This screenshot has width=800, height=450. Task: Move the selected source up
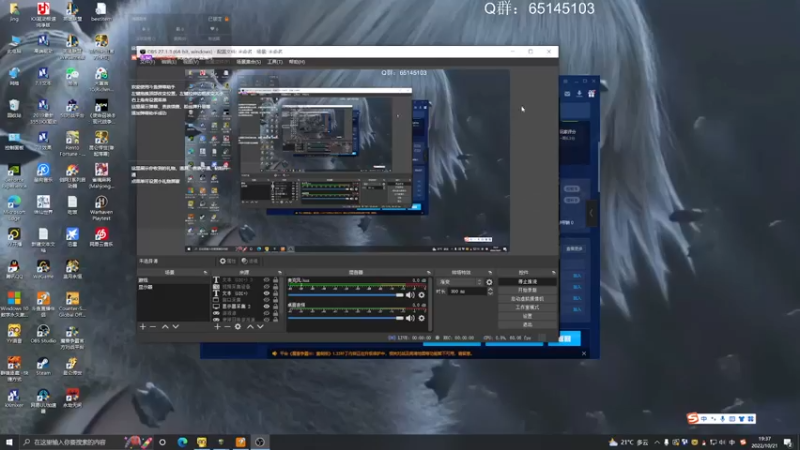[x=250, y=327]
